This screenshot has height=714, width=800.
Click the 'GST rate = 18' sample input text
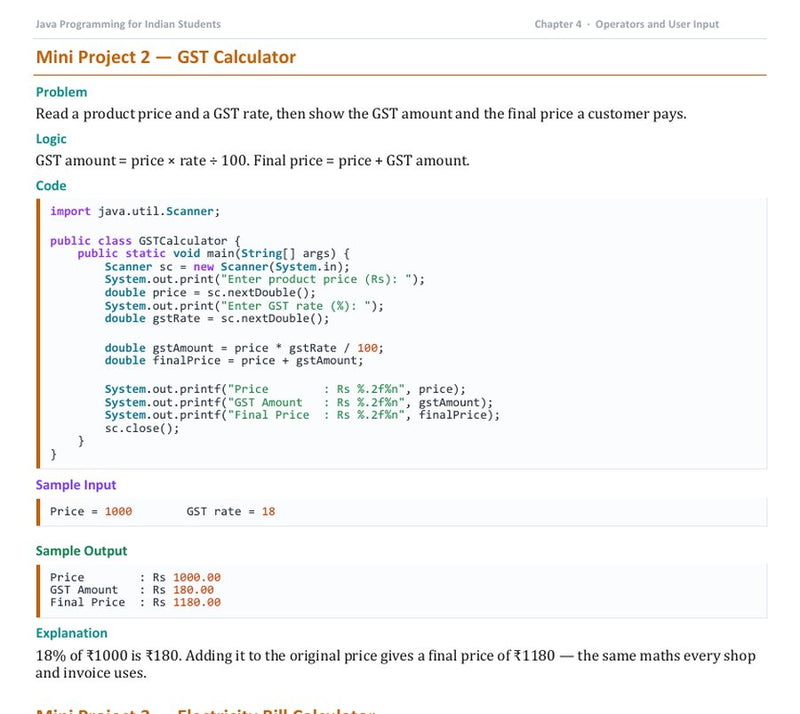click(x=231, y=511)
